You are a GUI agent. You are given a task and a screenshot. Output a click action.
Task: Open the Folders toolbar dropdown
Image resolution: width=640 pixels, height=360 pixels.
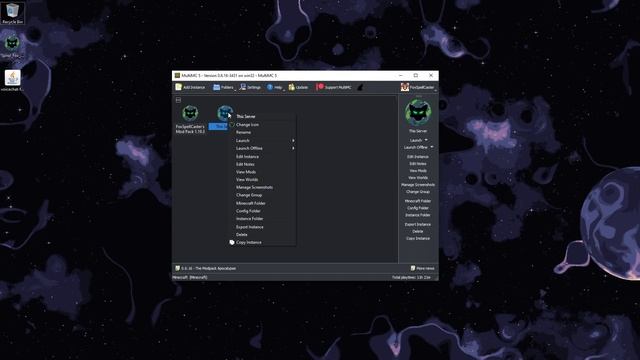click(x=224, y=87)
